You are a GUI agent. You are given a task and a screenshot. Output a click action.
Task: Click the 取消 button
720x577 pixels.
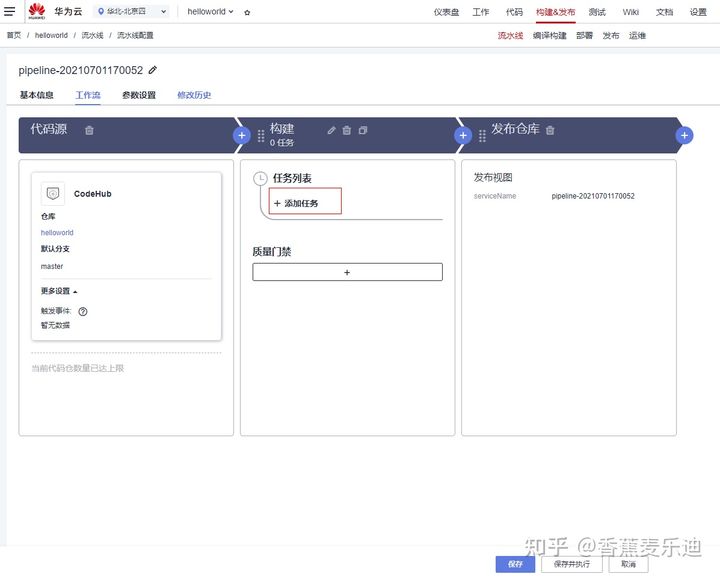pos(629,564)
